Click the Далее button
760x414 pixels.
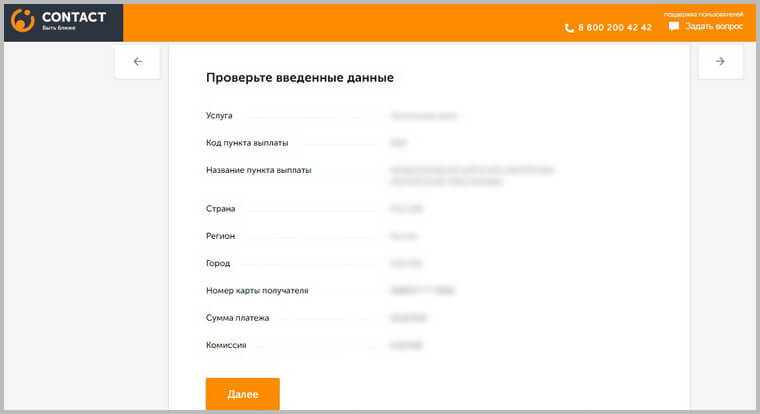[243, 394]
